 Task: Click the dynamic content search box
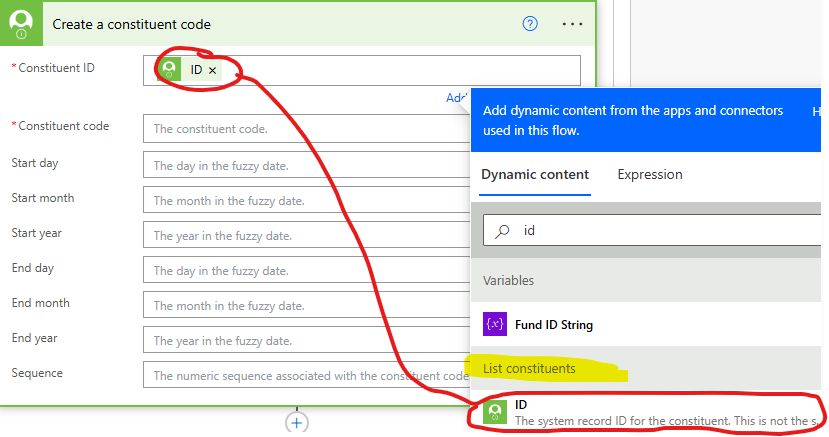tap(652, 230)
